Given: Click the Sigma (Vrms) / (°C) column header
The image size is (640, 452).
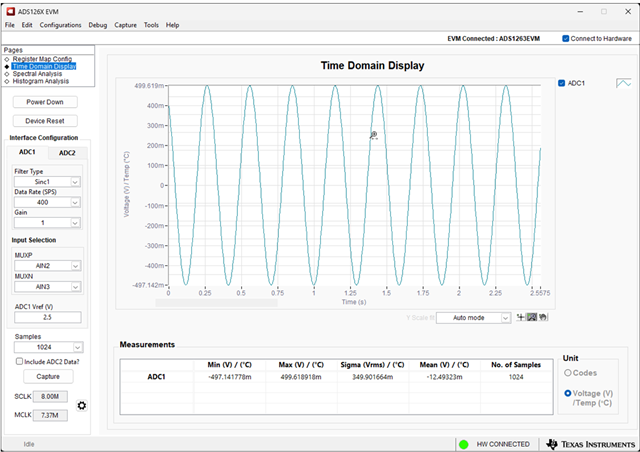Looking at the screenshot, I should pos(372,365).
